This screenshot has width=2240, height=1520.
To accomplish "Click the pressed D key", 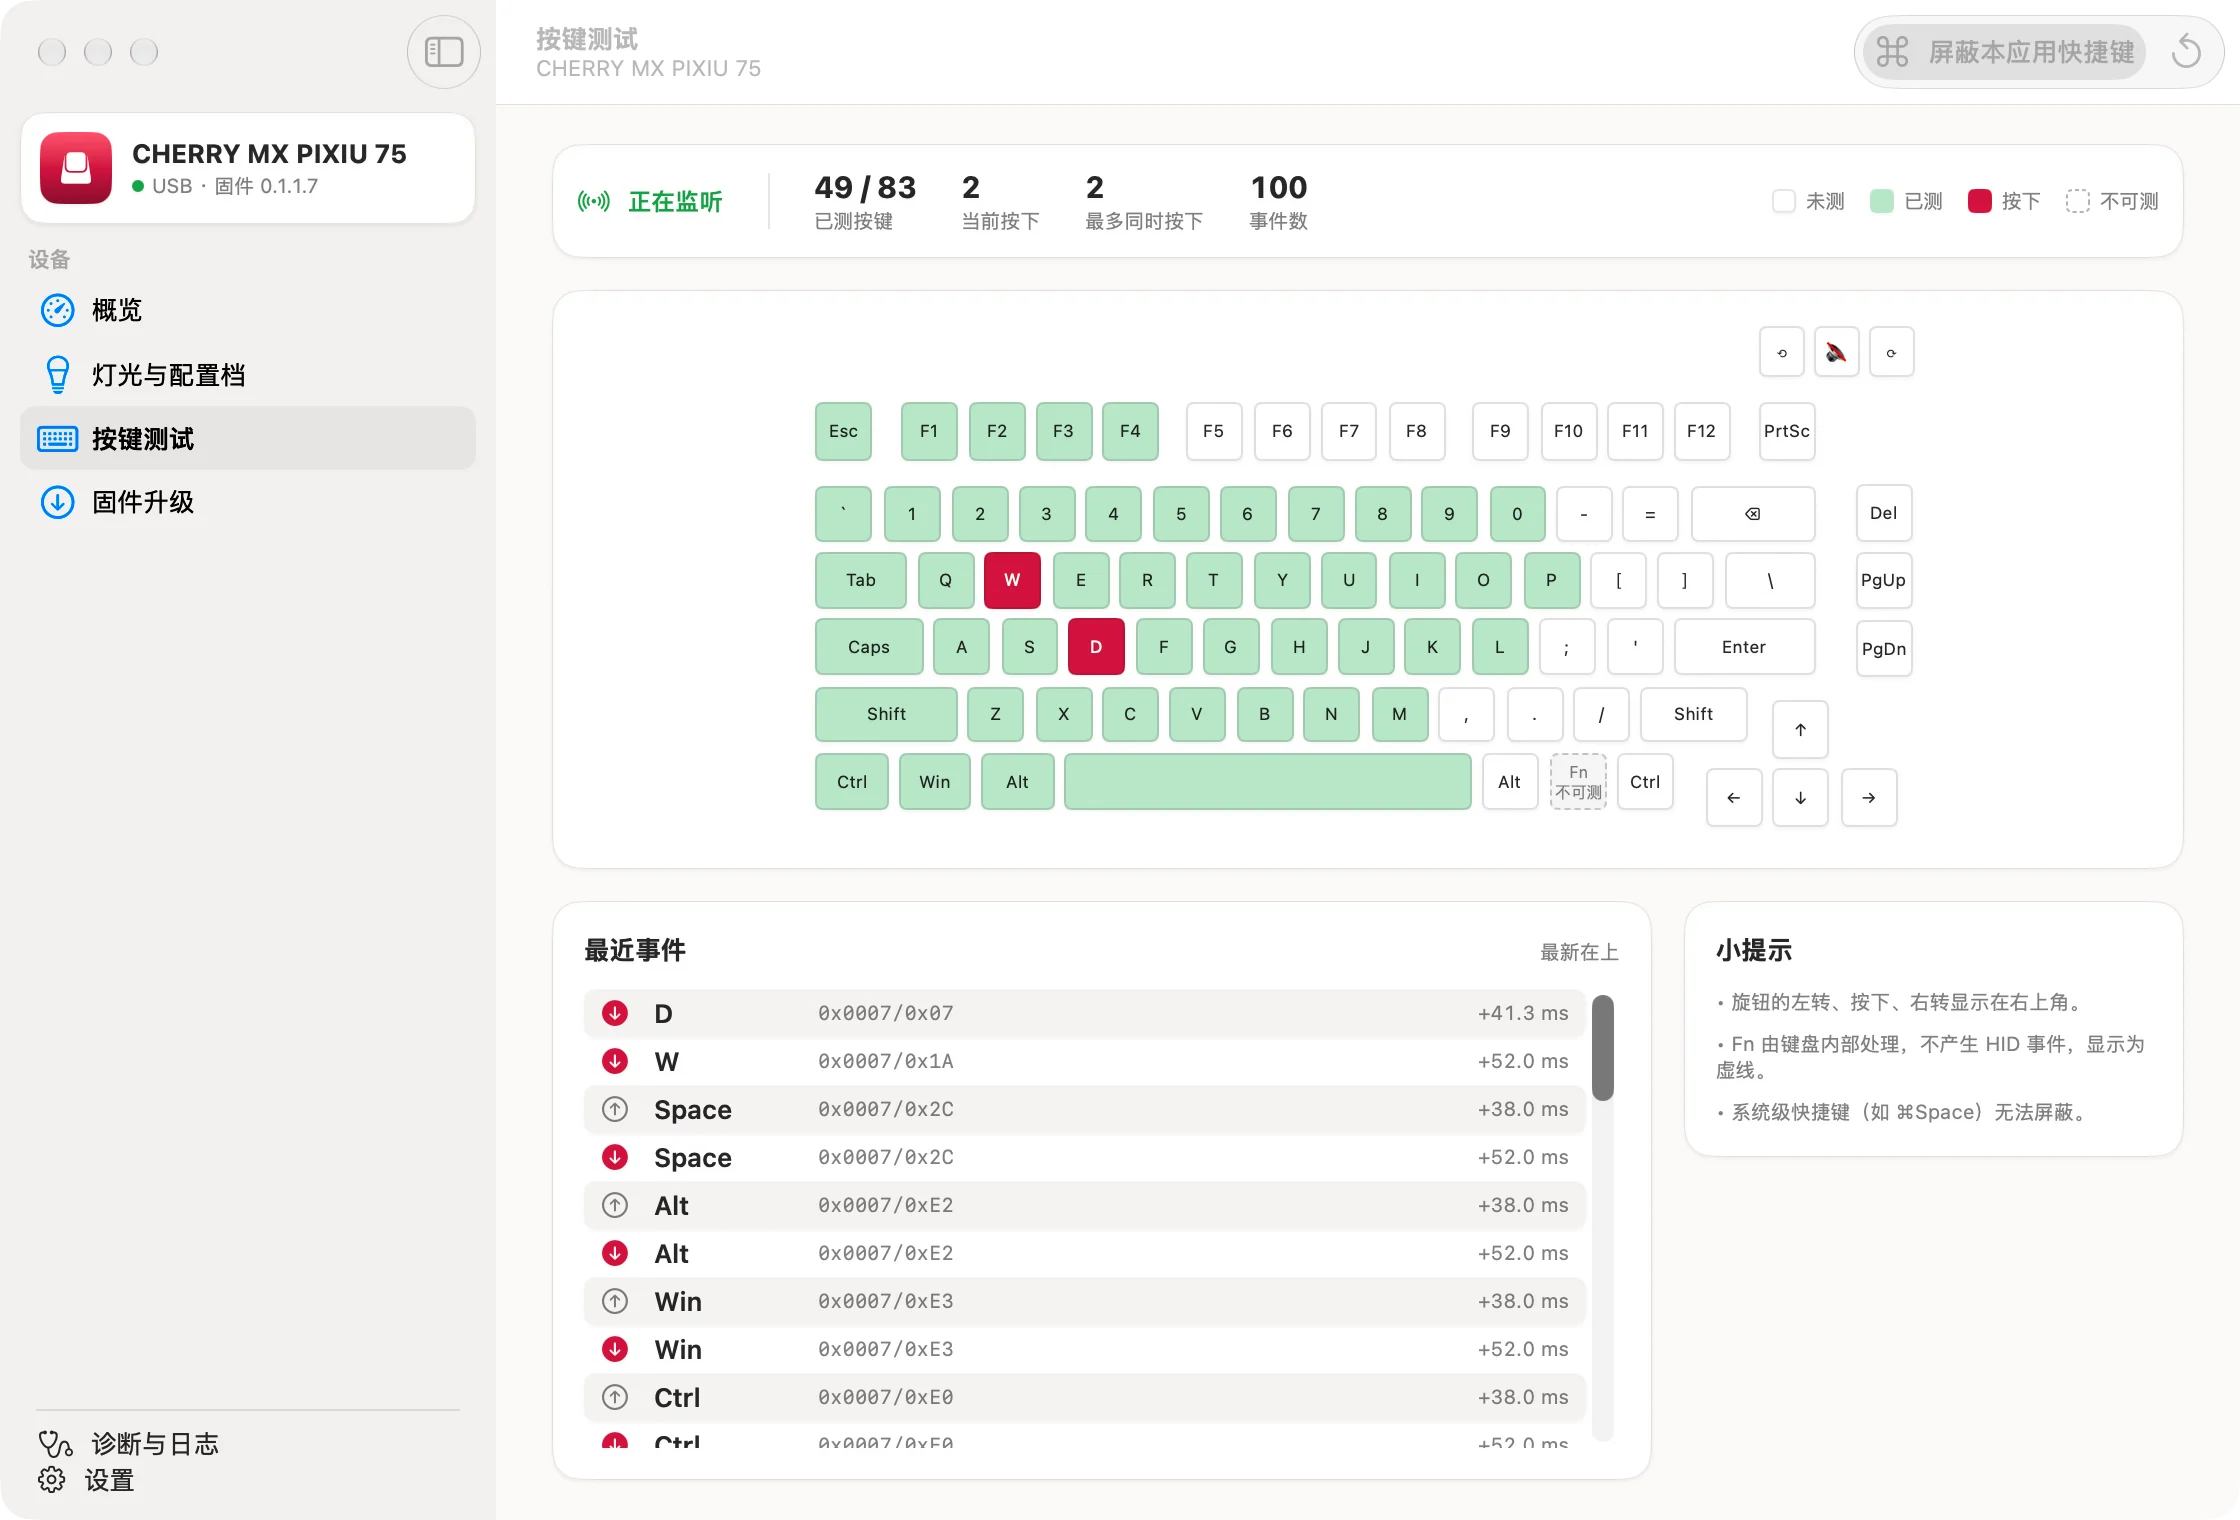I will click(1096, 647).
